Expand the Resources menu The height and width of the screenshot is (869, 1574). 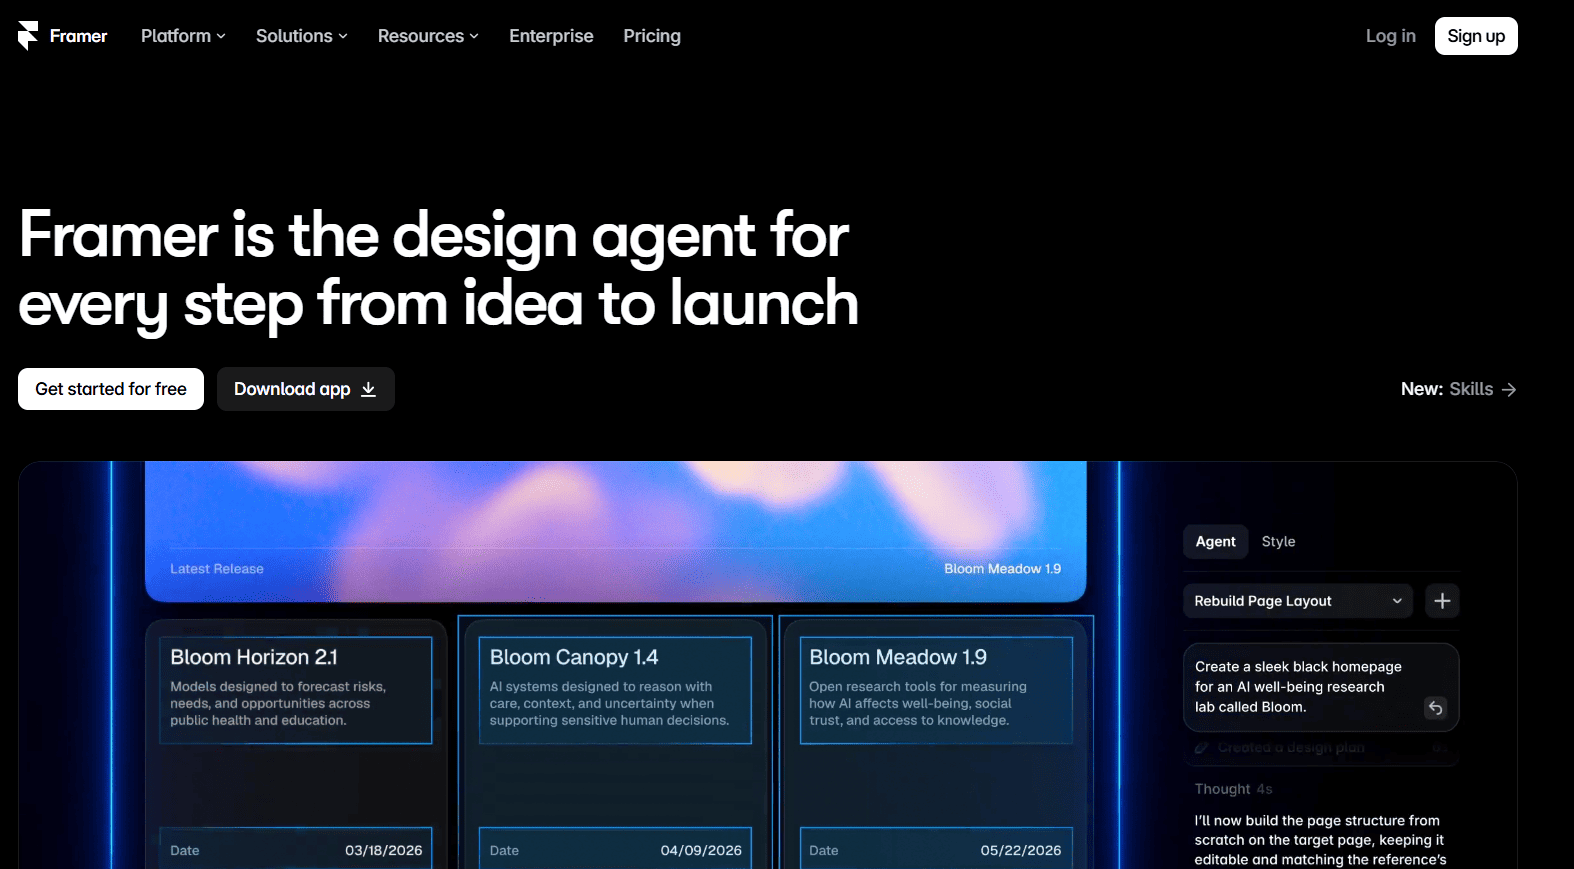[x=428, y=36]
